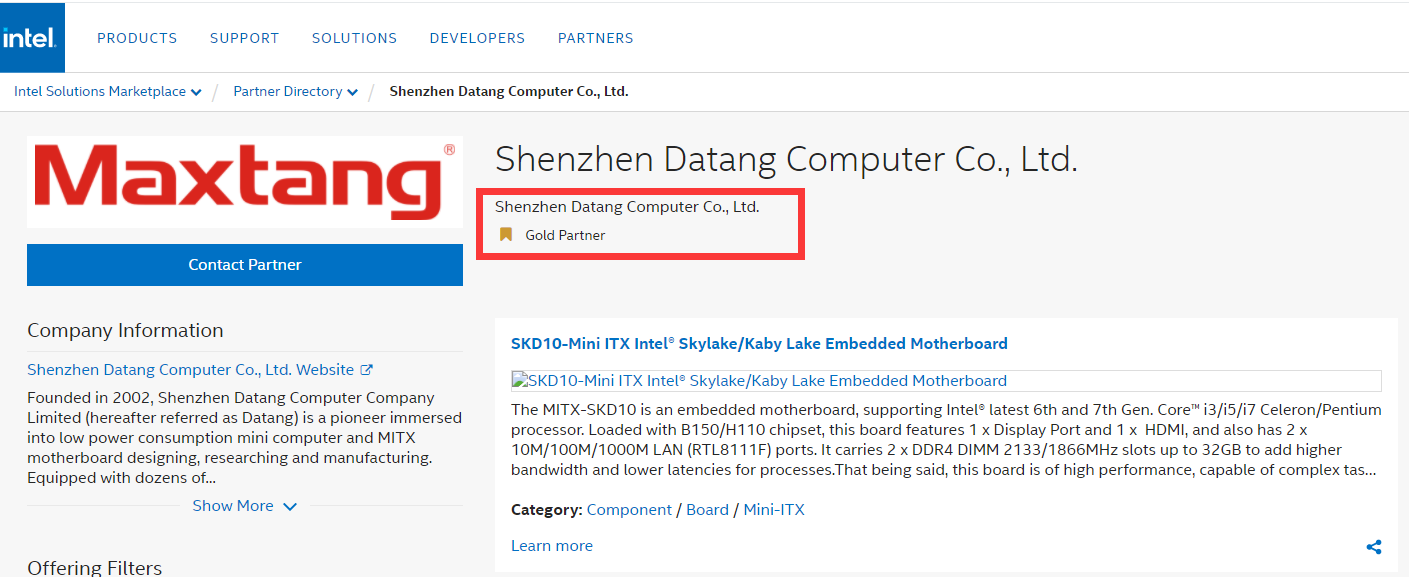Image resolution: width=1409 pixels, height=577 pixels.
Task: Click the Component category link
Action: tap(629, 510)
